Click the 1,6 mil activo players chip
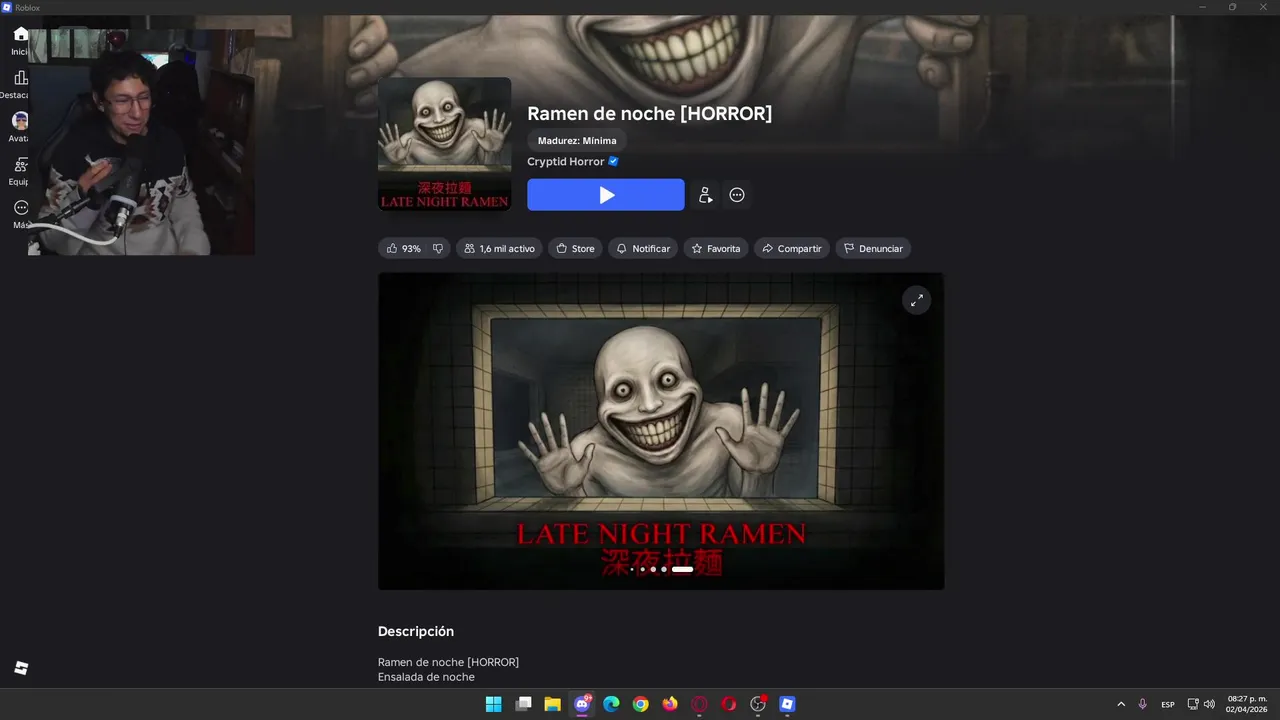 (x=499, y=248)
